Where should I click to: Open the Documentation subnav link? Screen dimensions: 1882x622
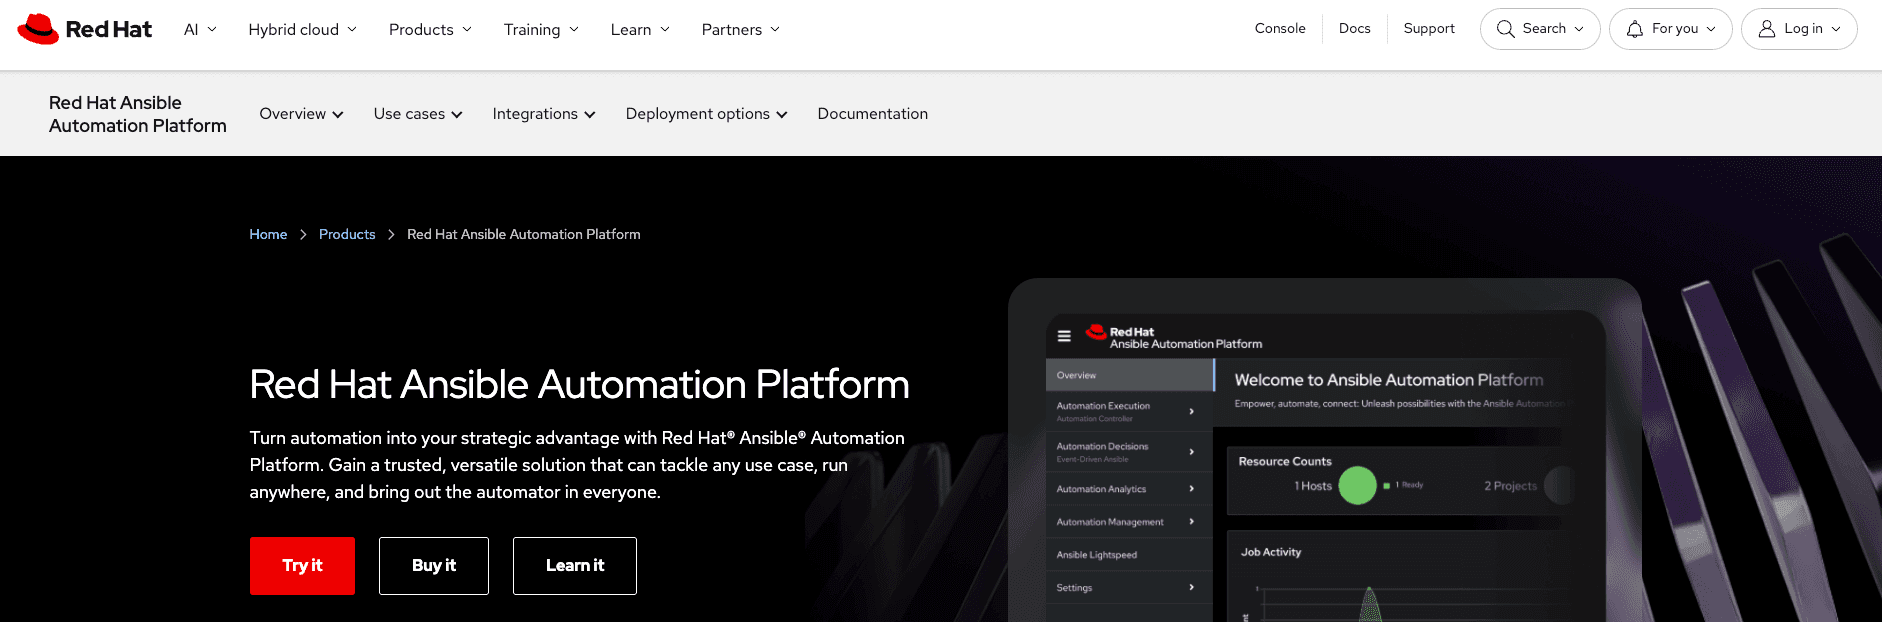(873, 114)
